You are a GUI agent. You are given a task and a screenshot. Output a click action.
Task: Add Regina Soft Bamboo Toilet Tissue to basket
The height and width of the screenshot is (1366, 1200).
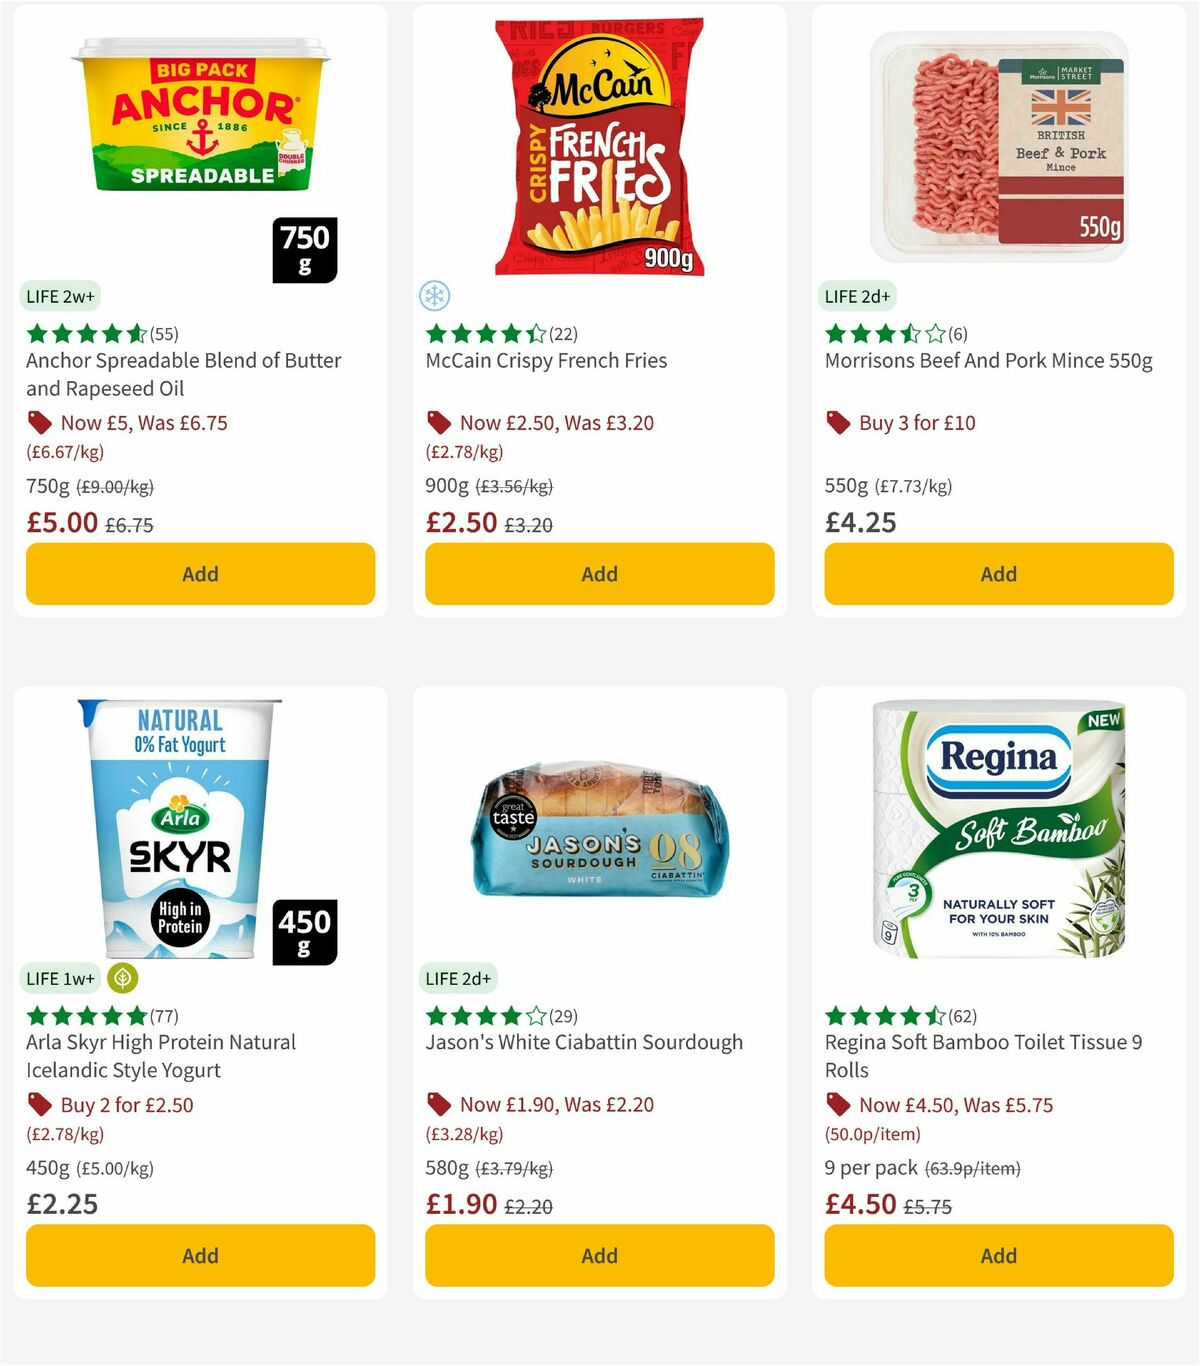[998, 1256]
